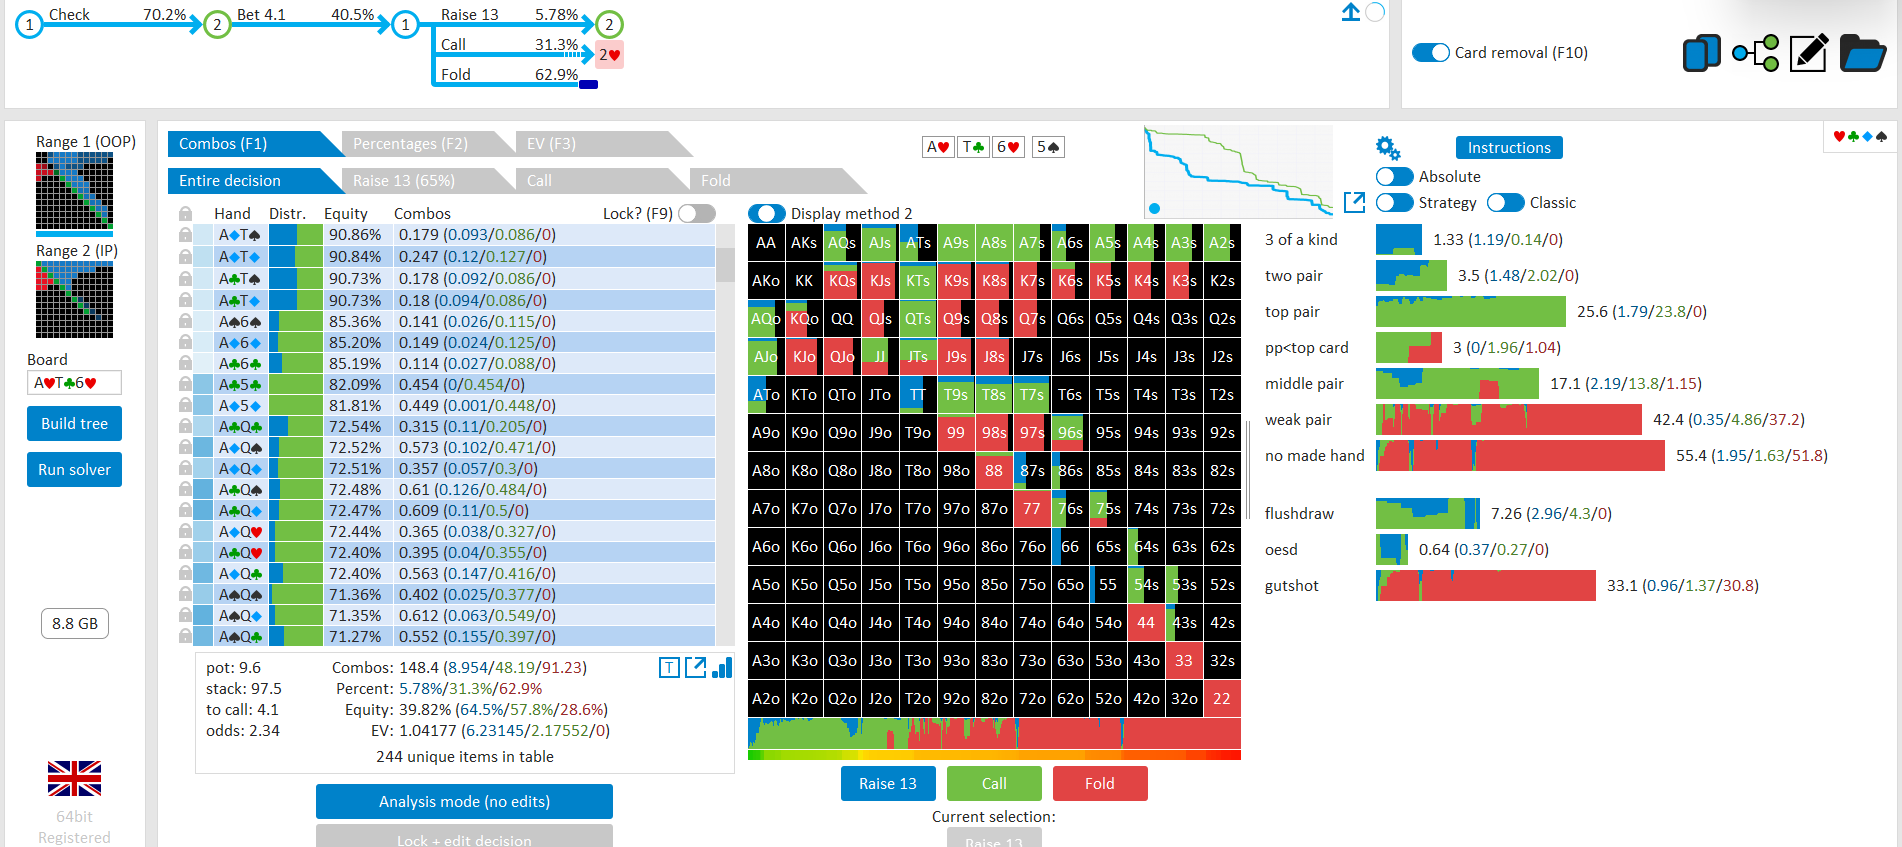Toggle the Lock? (F9) switch

[x=697, y=213]
